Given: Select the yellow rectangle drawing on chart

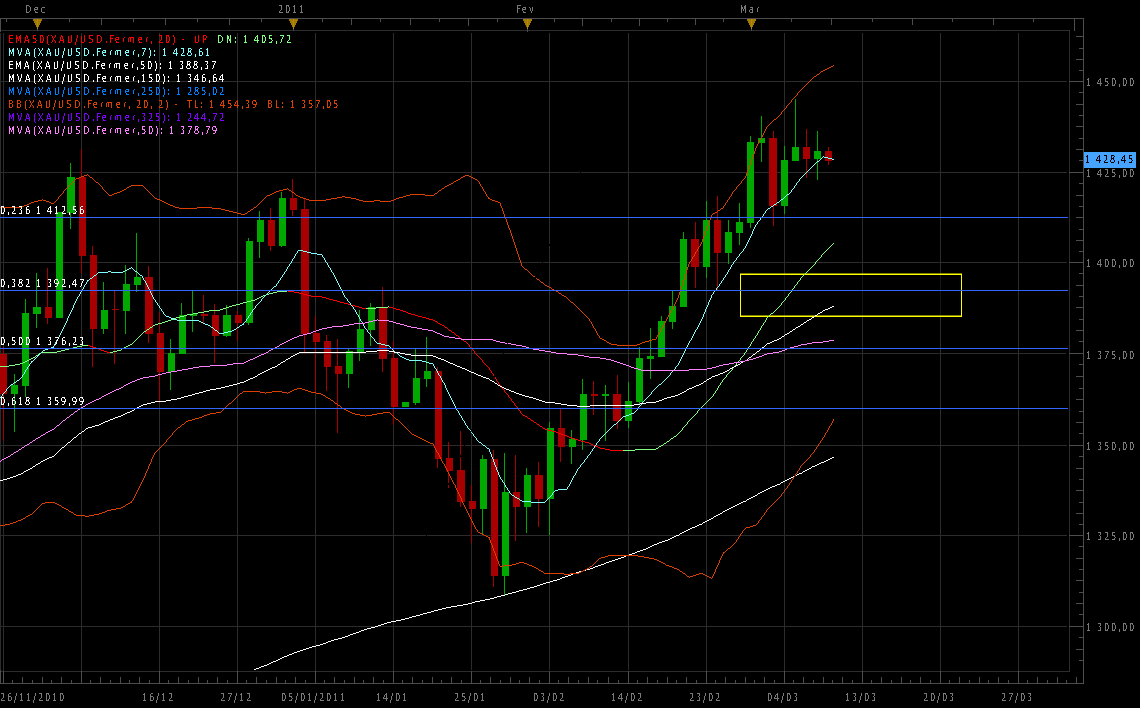Looking at the screenshot, I should click(850, 275).
